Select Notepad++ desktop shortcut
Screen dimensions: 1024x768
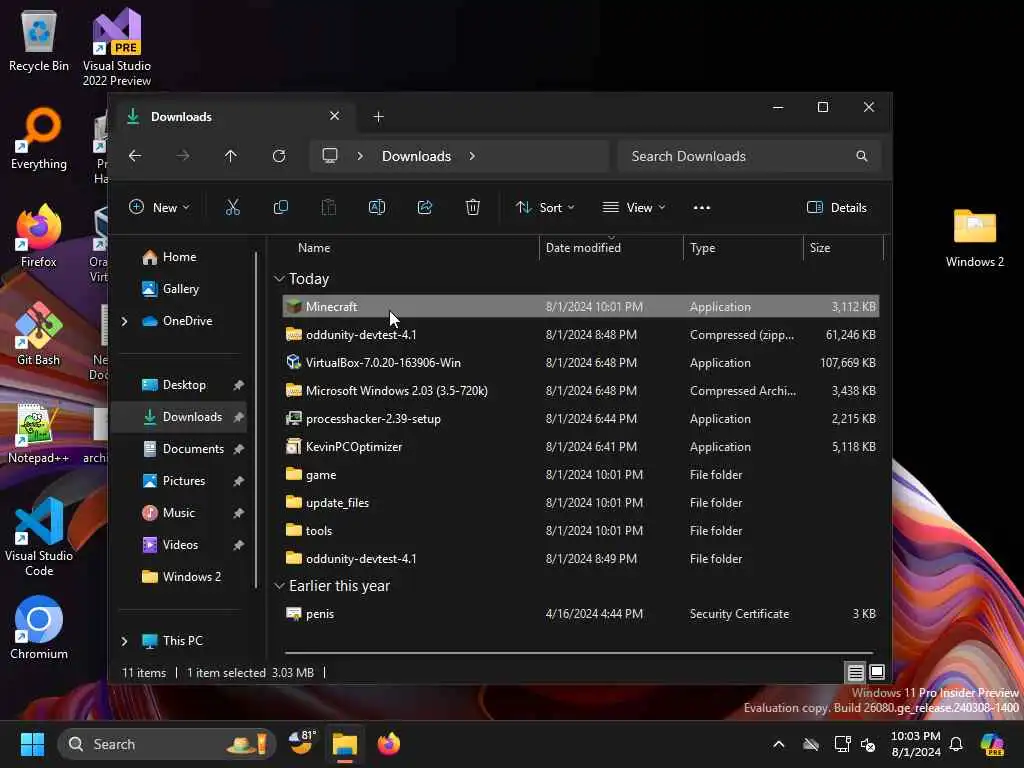[39, 432]
